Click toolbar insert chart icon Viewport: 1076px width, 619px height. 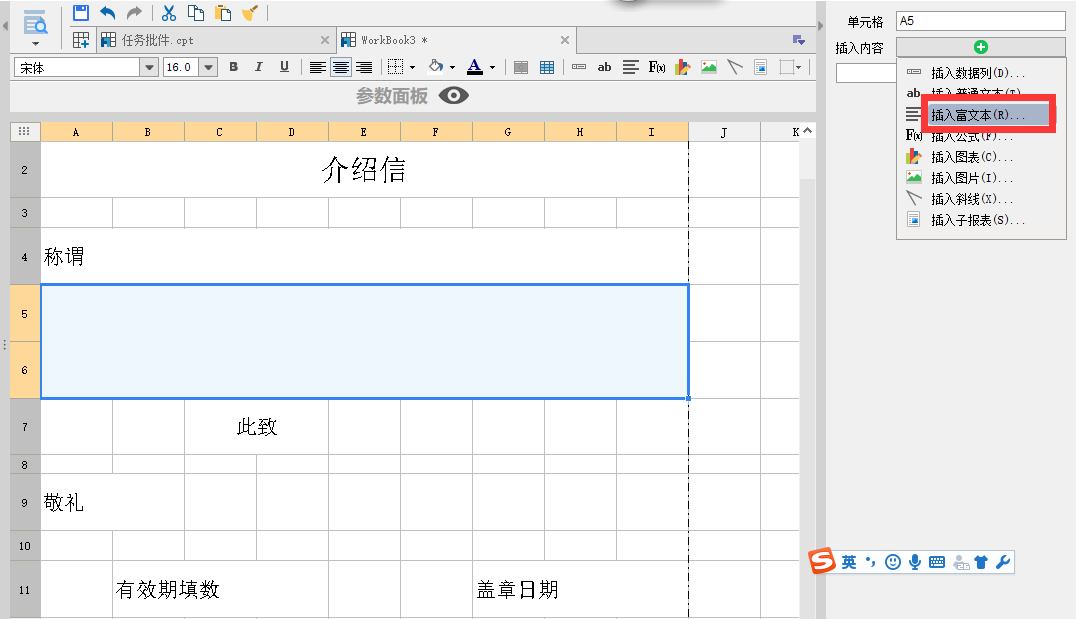683,67
